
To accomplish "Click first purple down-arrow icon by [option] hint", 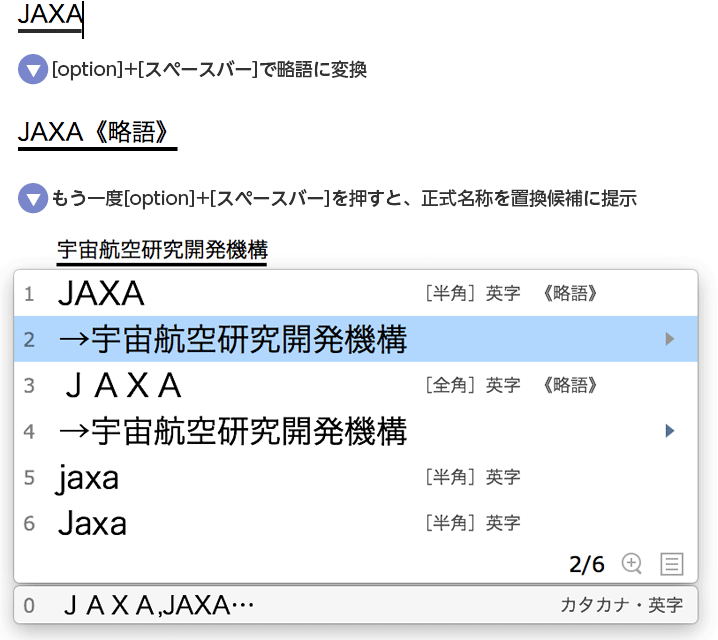I will [x=33, y=69].
